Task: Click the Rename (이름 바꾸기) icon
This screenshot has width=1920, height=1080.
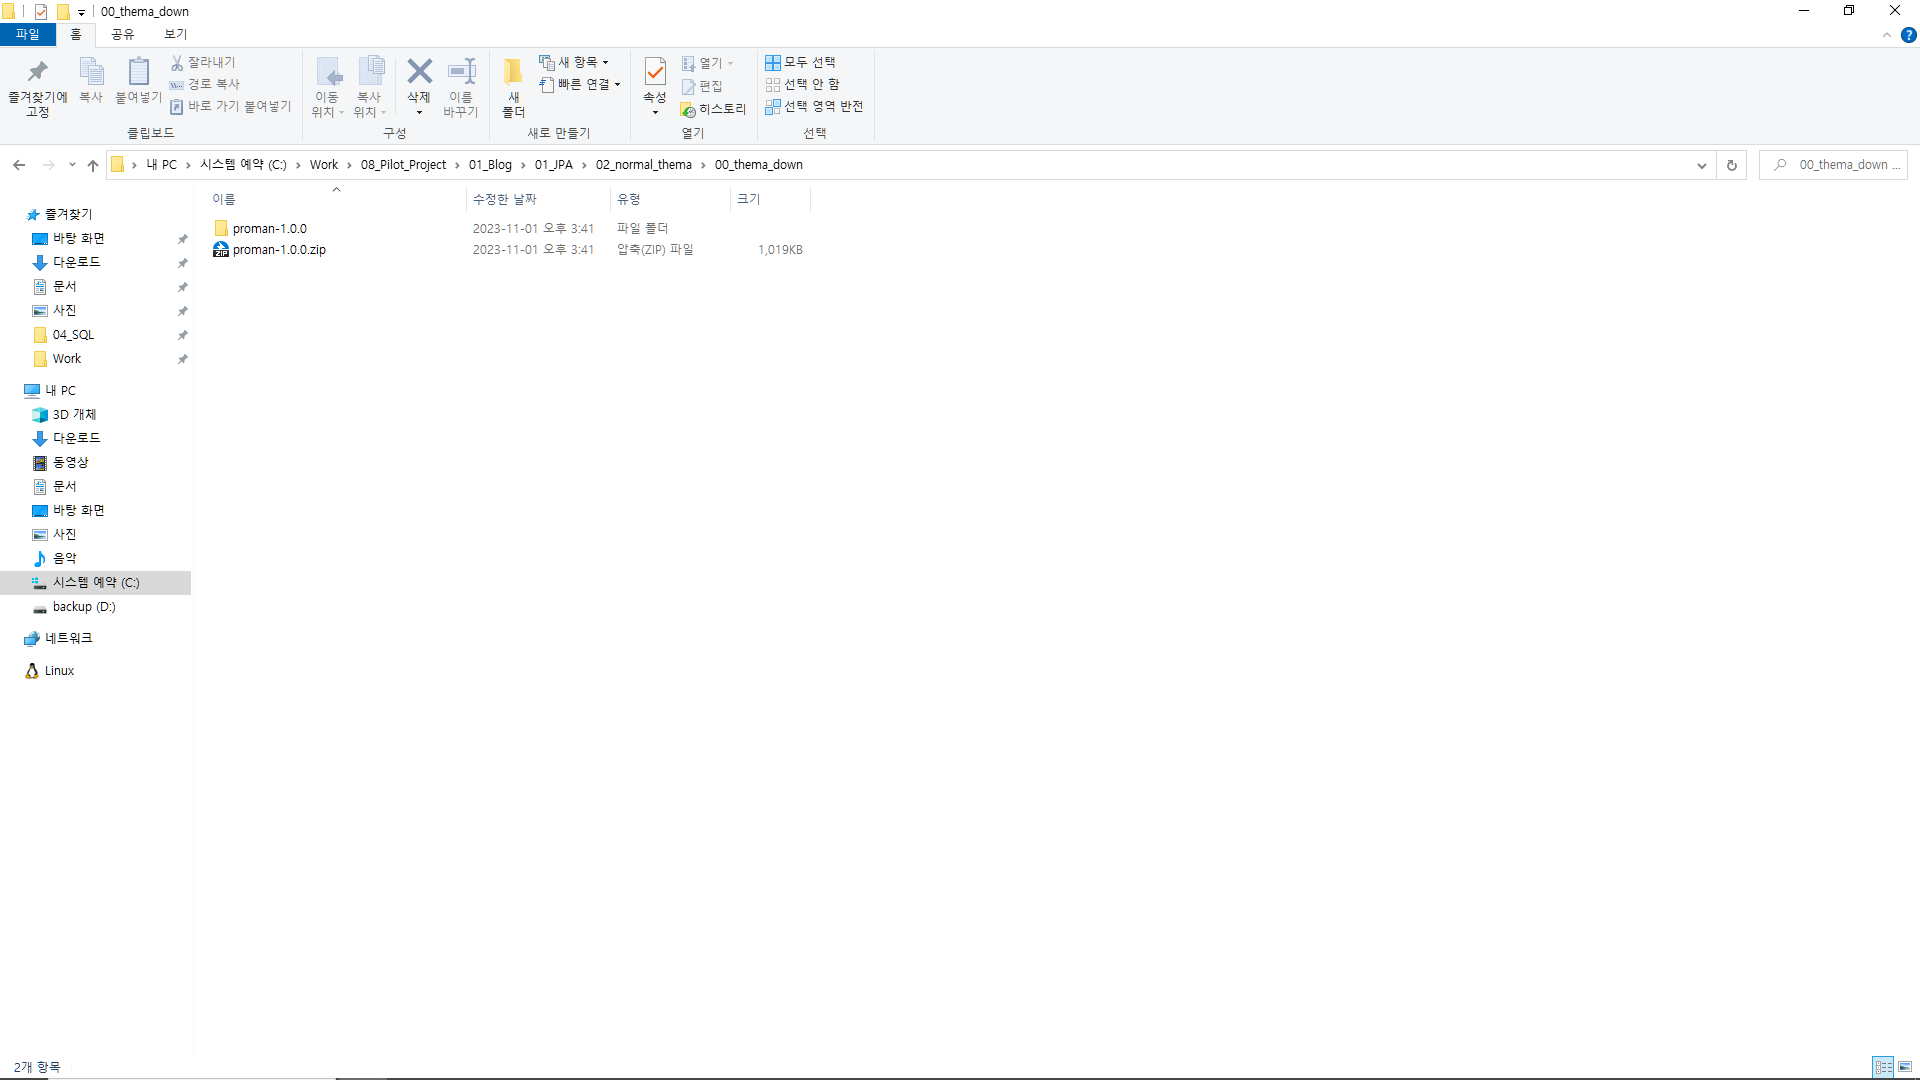Action: pyautogui.click(x=461, y=72)
